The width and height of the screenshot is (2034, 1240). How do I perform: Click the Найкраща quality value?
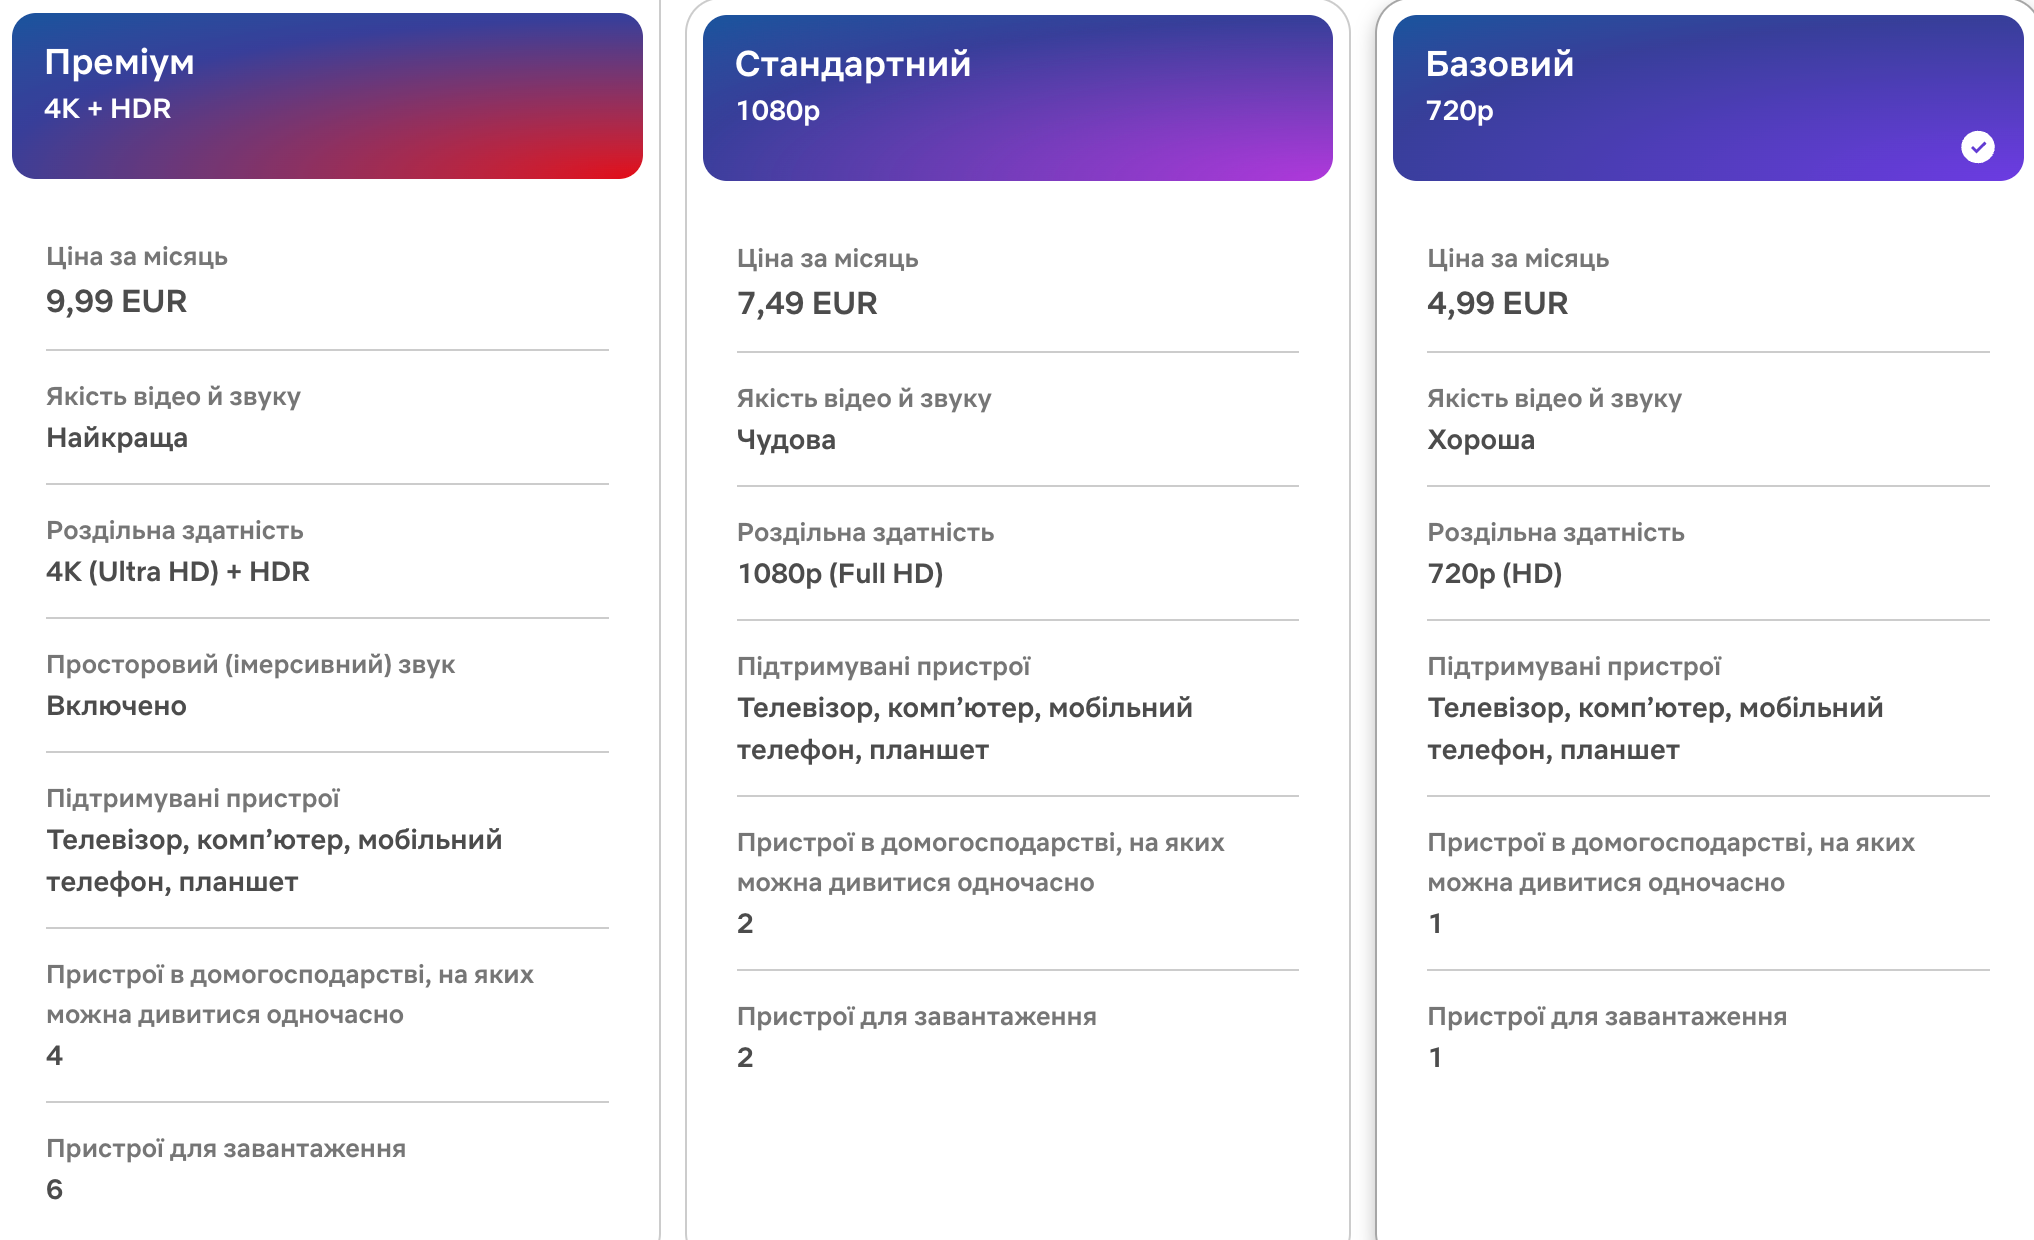[117, 437]
